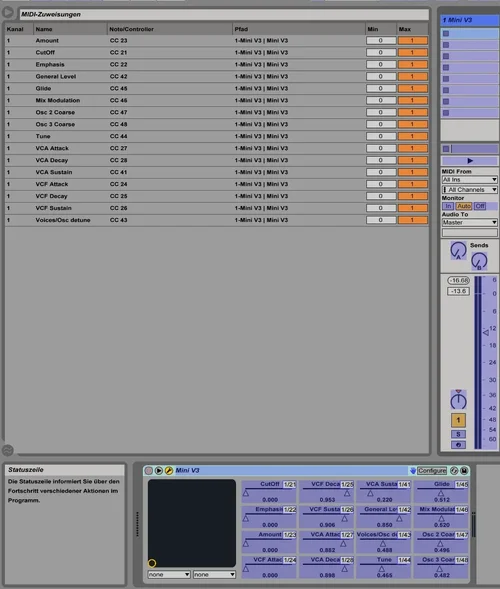Set Monitor to In
This screenshot has width=500, height=589.
click(448, 206)
